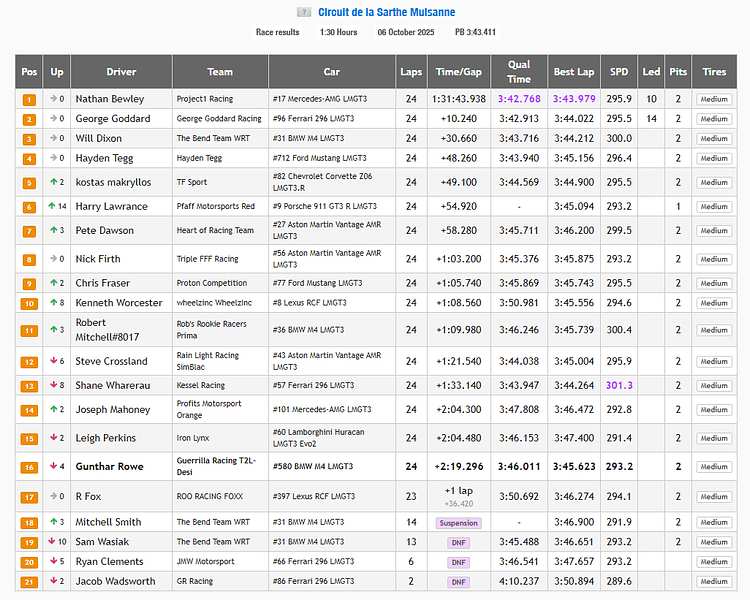Click position 5 badge for kostas makryllos
The width and height of the screenshot is (750, 600).
(29, 183)
